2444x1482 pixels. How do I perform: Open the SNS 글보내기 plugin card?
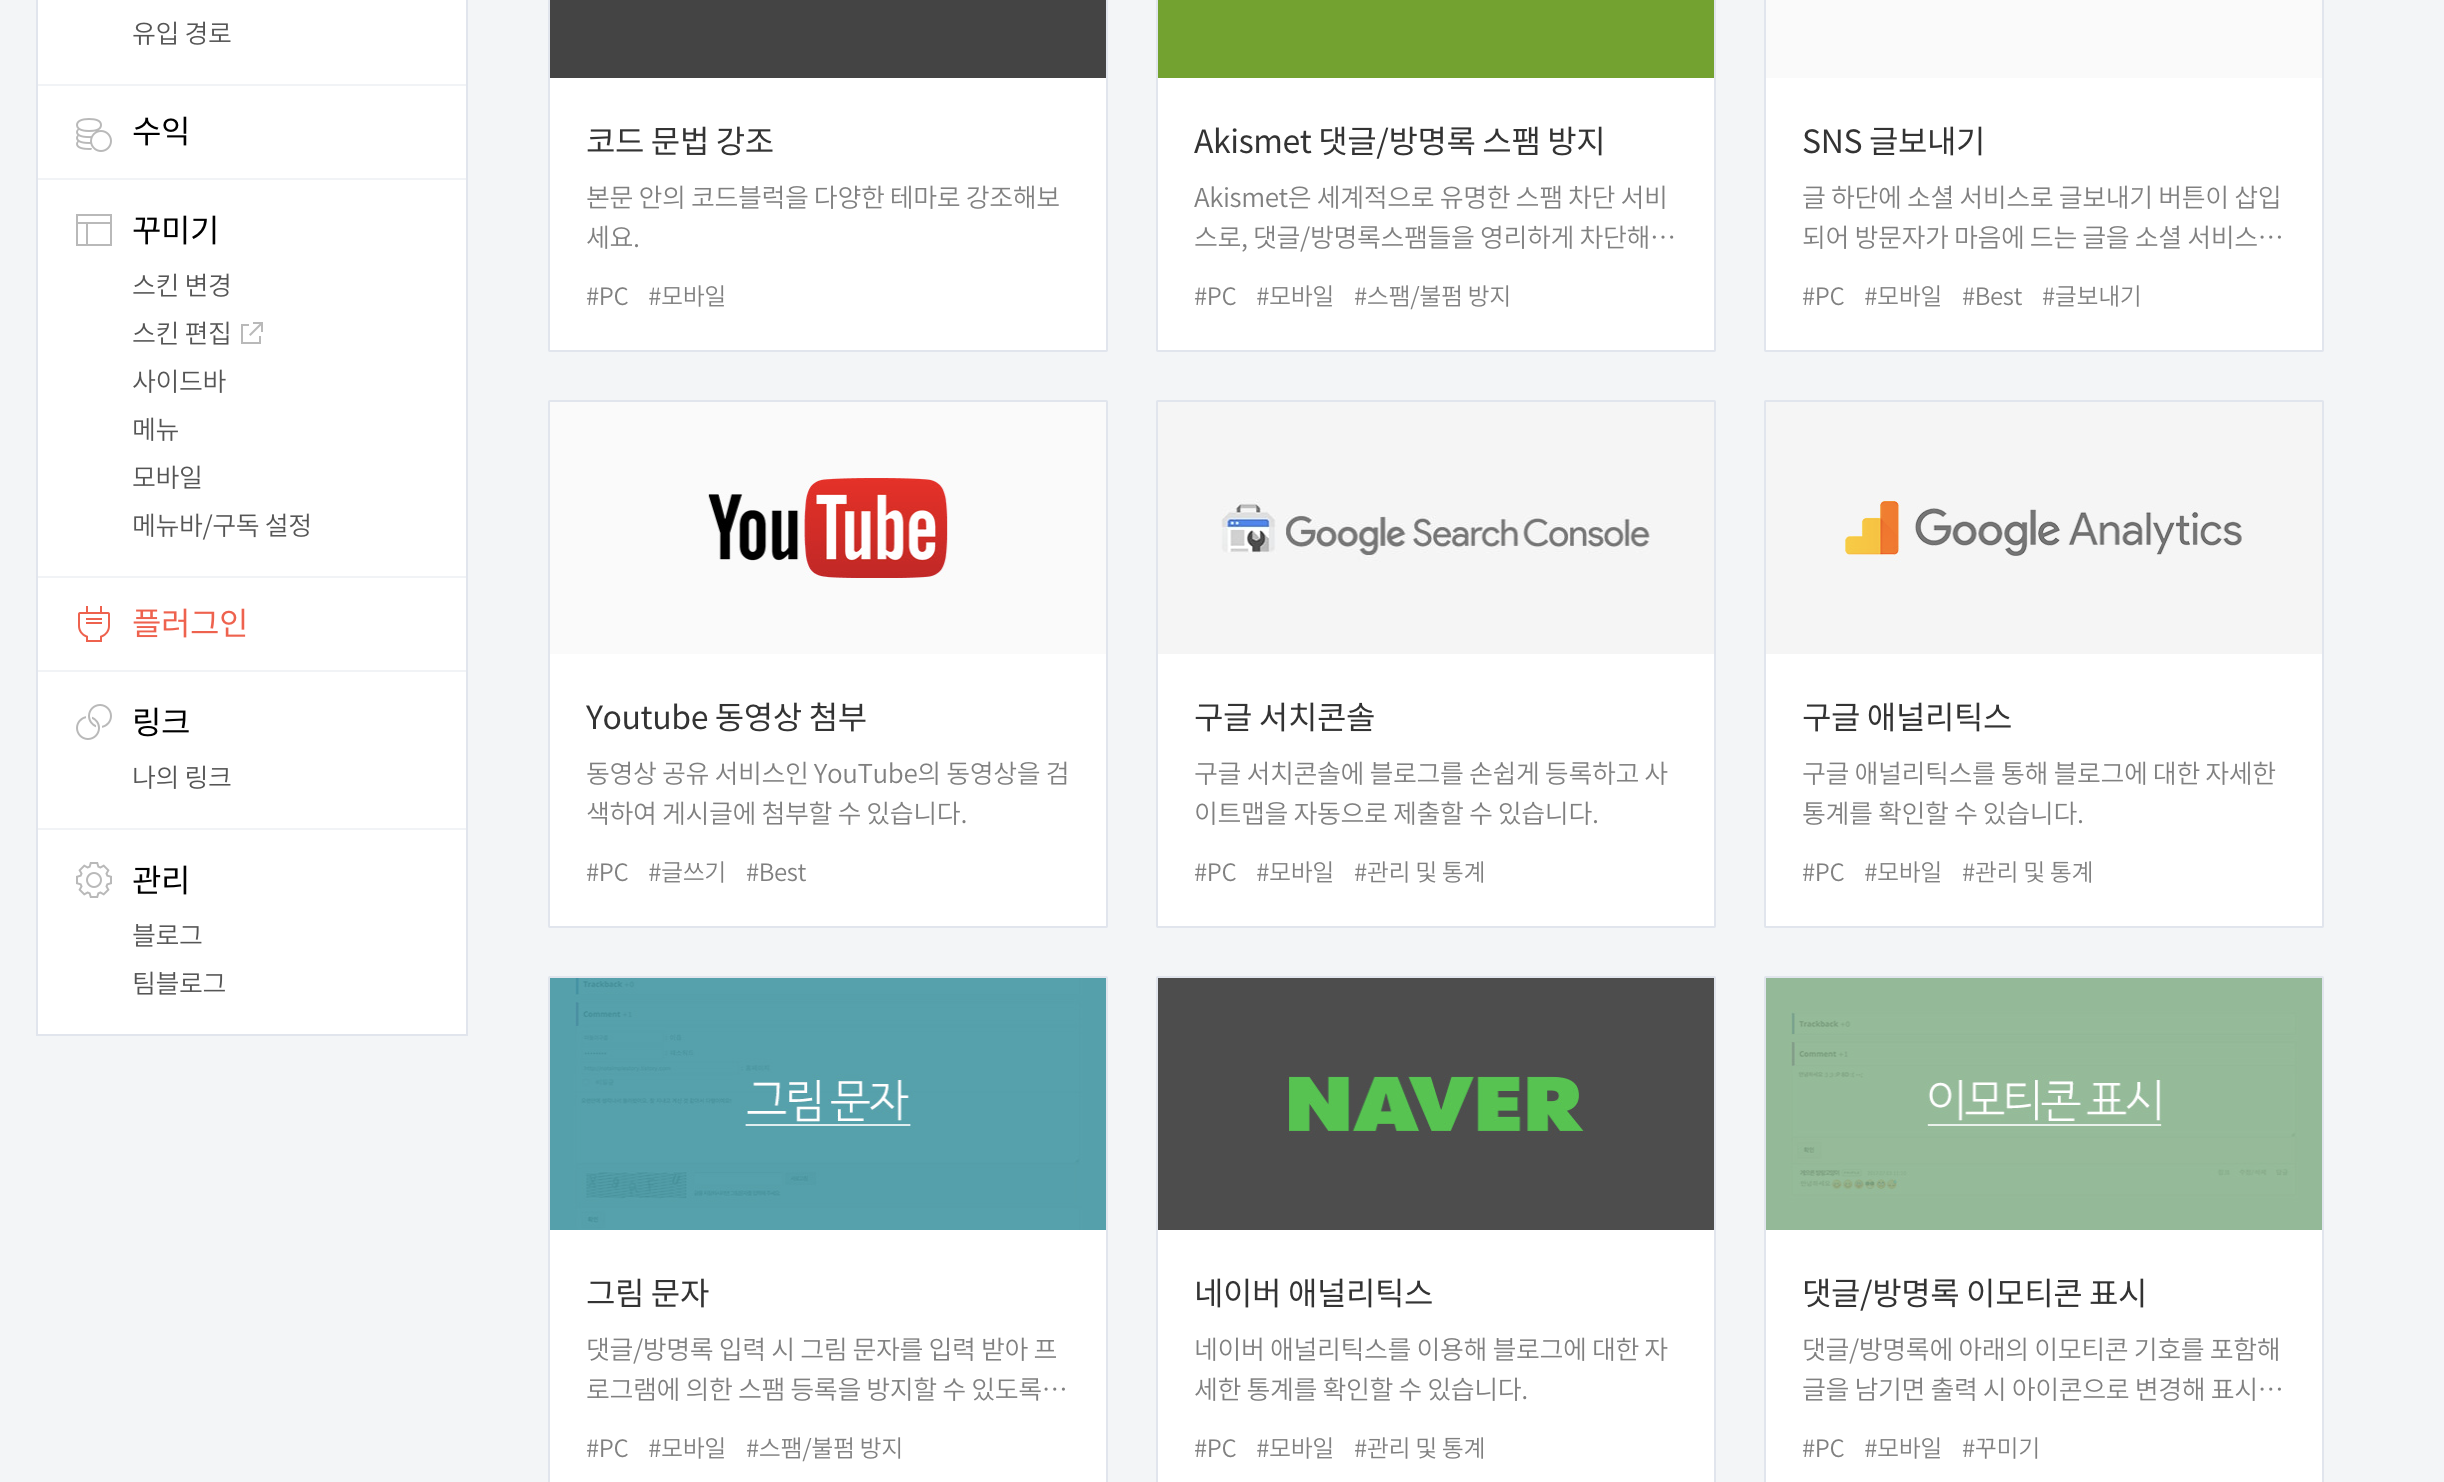pyautogui.click(x=1892, y=141)
